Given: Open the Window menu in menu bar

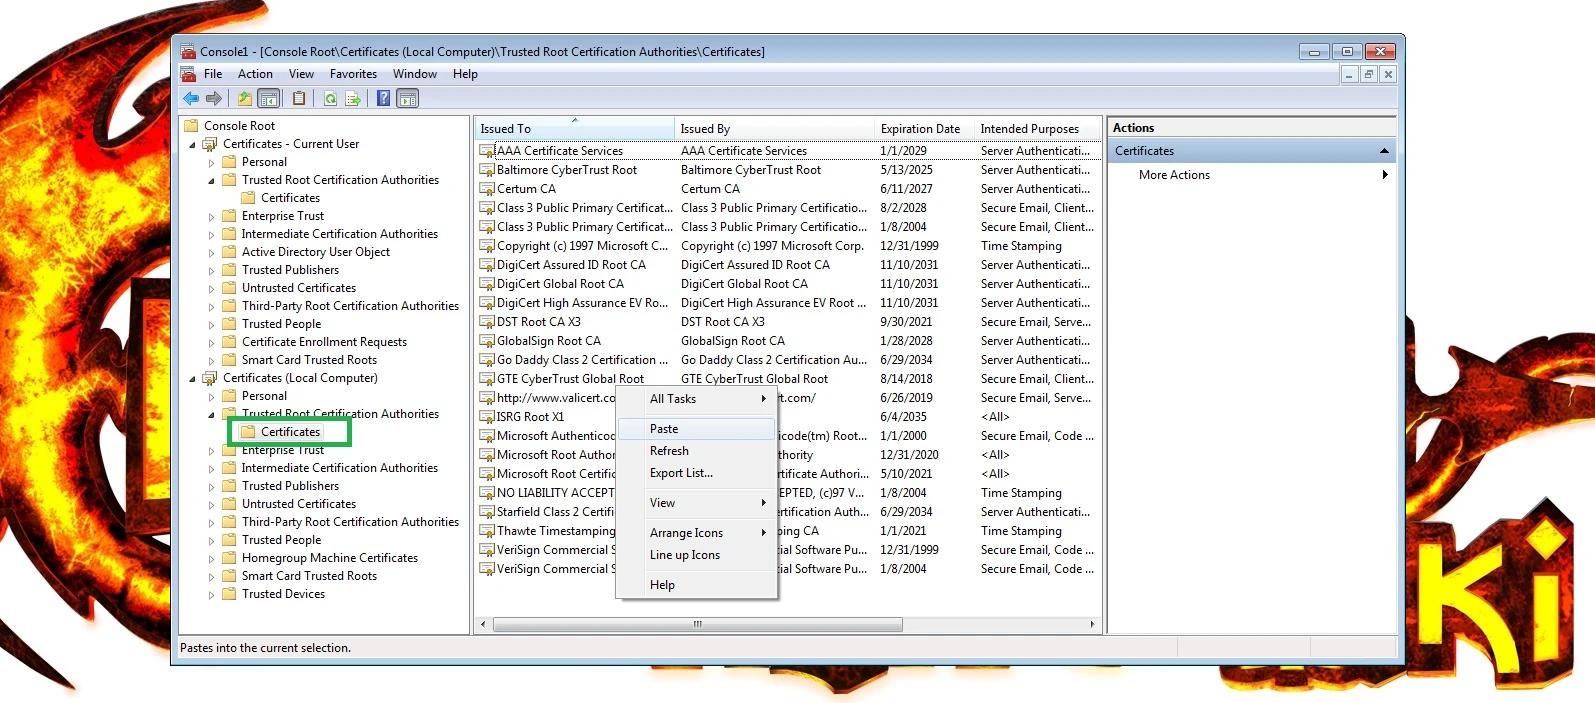Looking at the screenshot, I should (415, 74).
